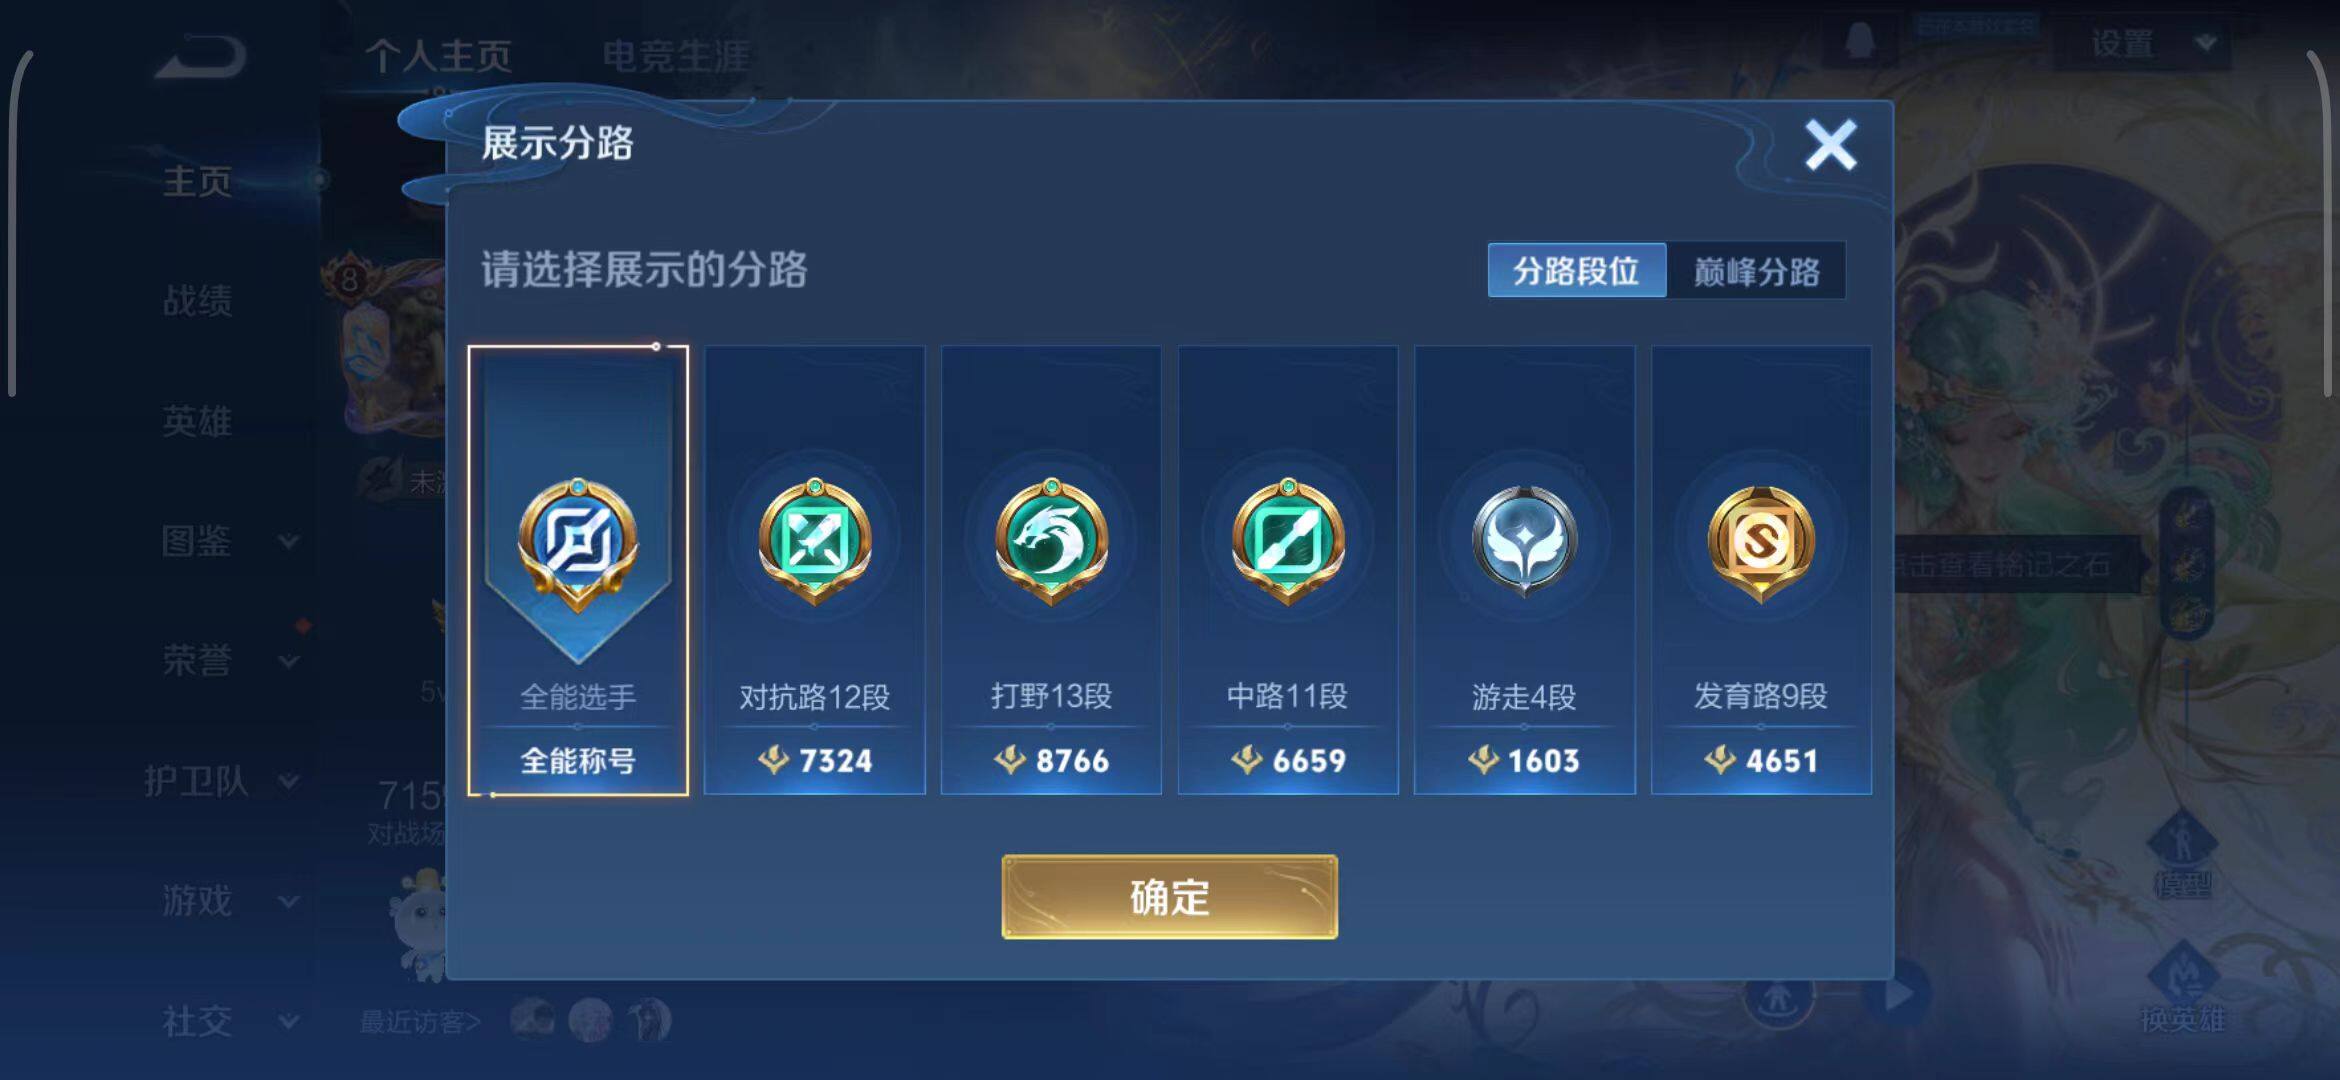Tap the 7324 score under 对抗路
Screen dimensions: 2340x1080
click(815, 761)
